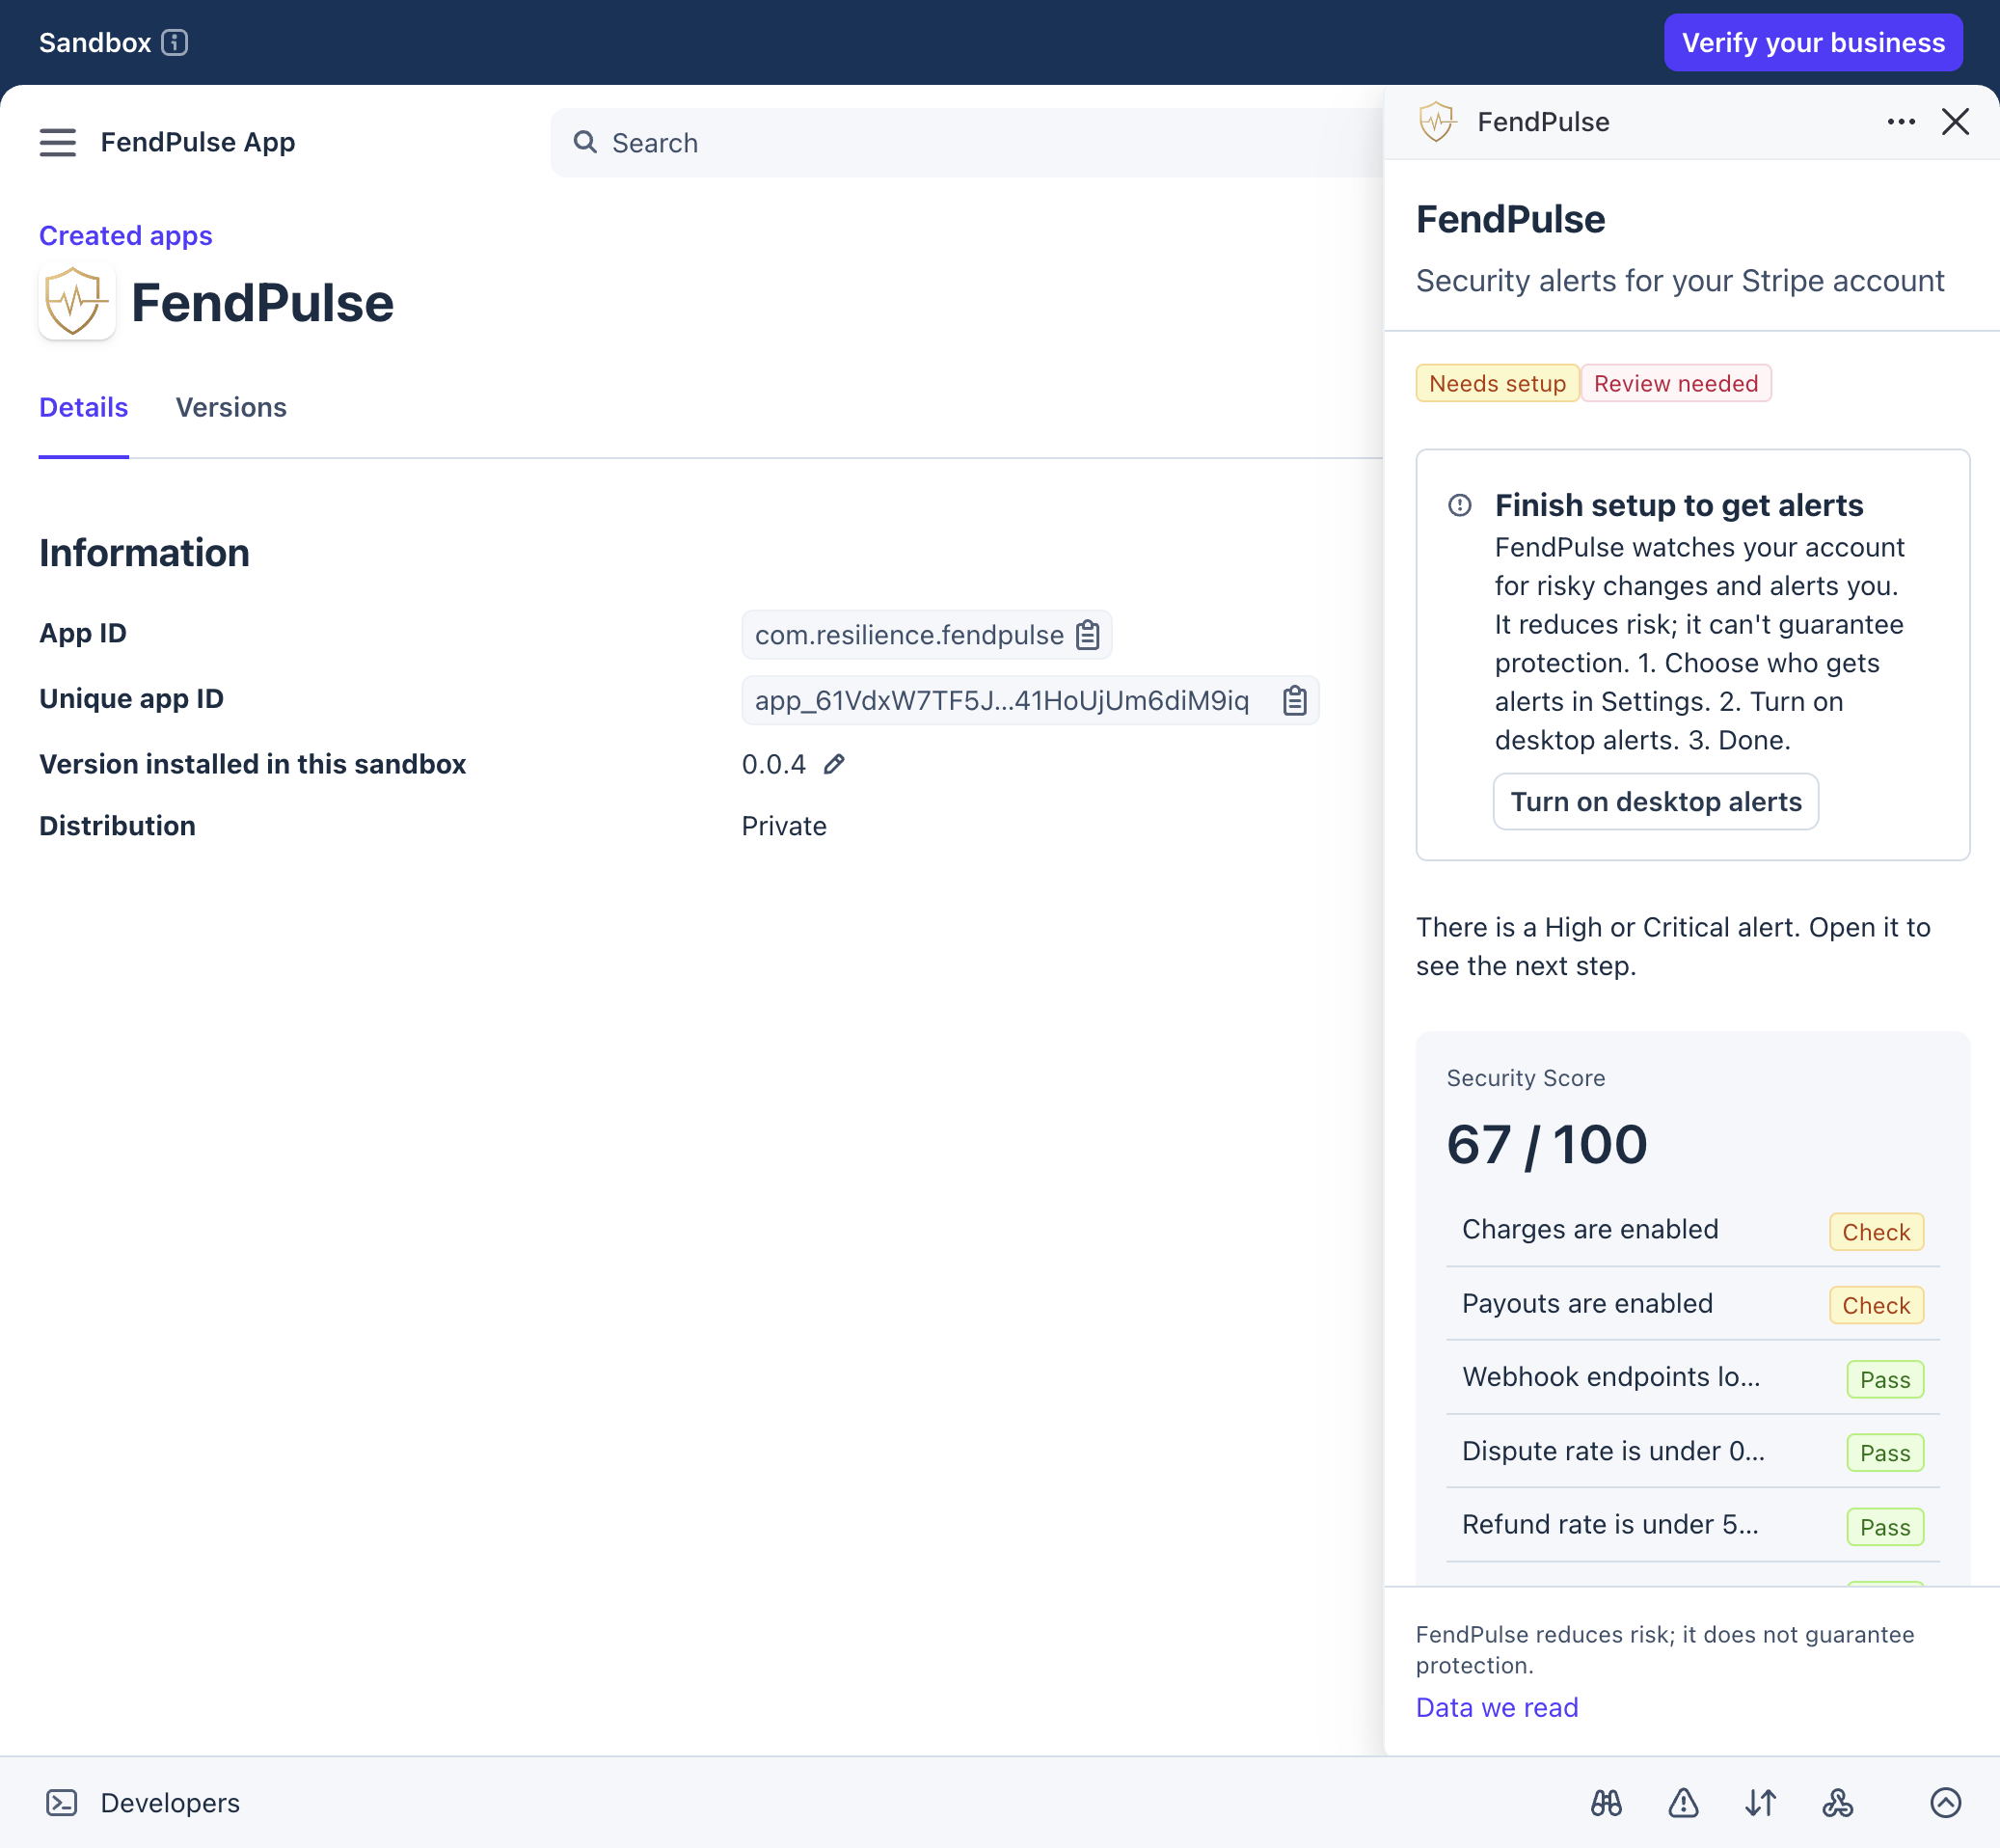Open the FendPulse panel three-dot menu
This screenshot has height=1848, width=2000.
tap(1900, 122)
